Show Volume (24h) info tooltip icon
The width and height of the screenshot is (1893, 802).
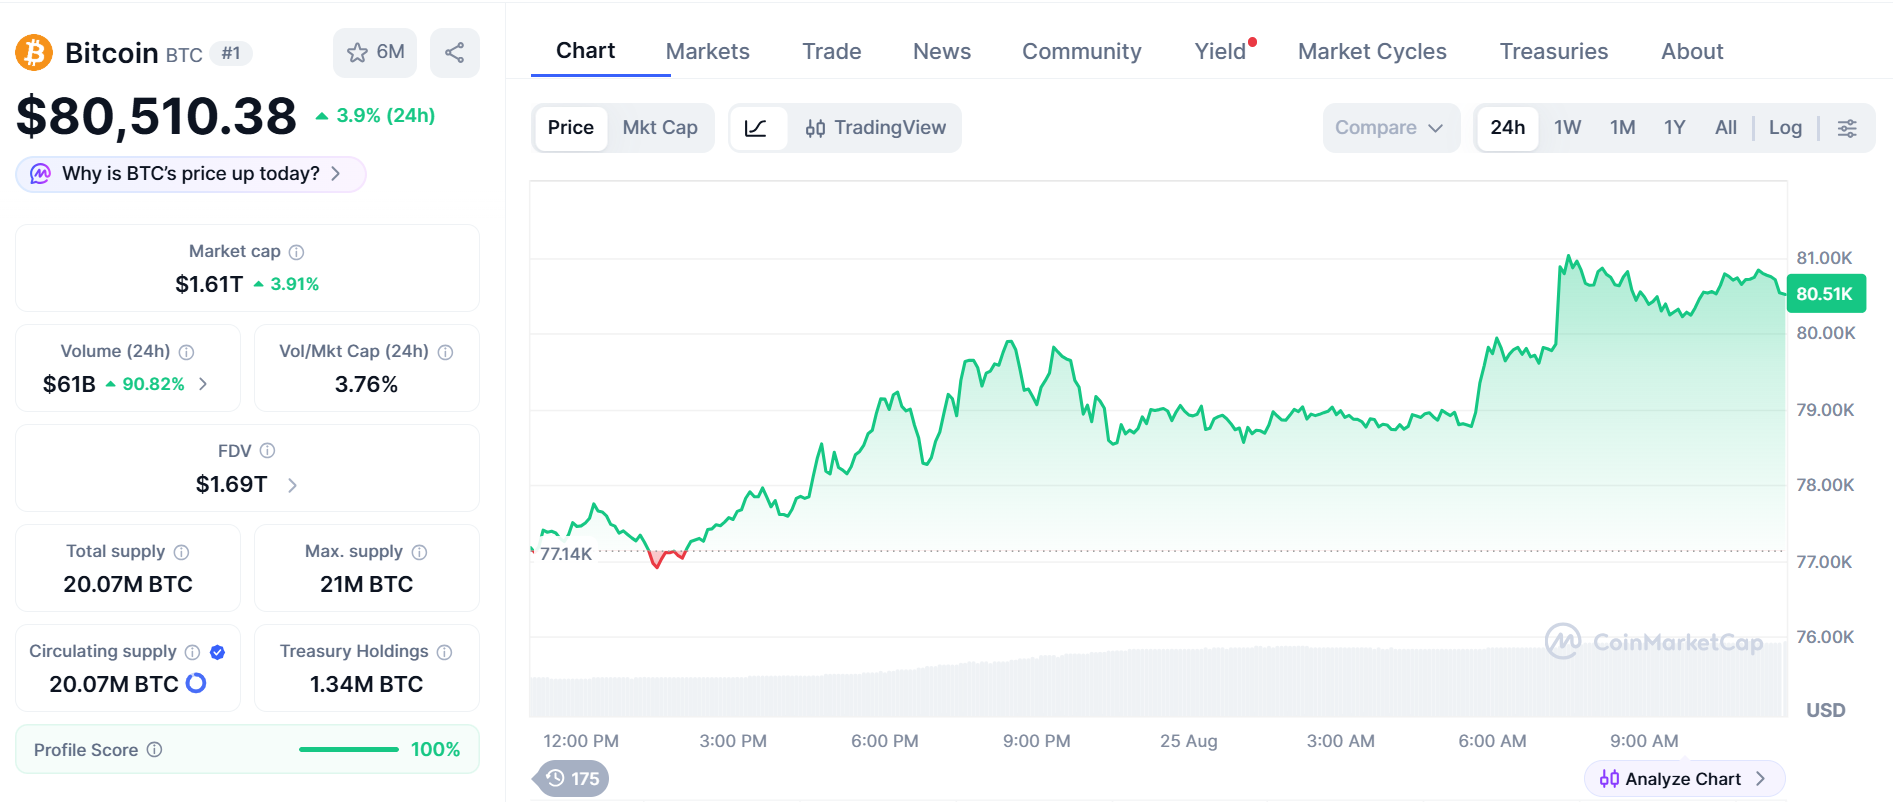(186, 352)
